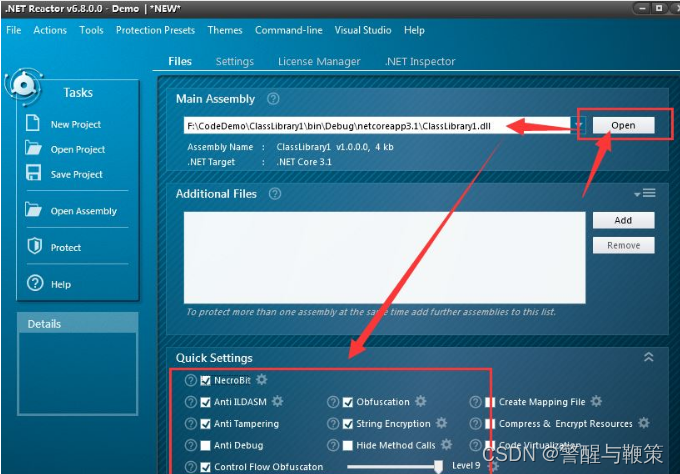Click the Add button for Additional Files
680x474 pixels.
coord(623,220)
